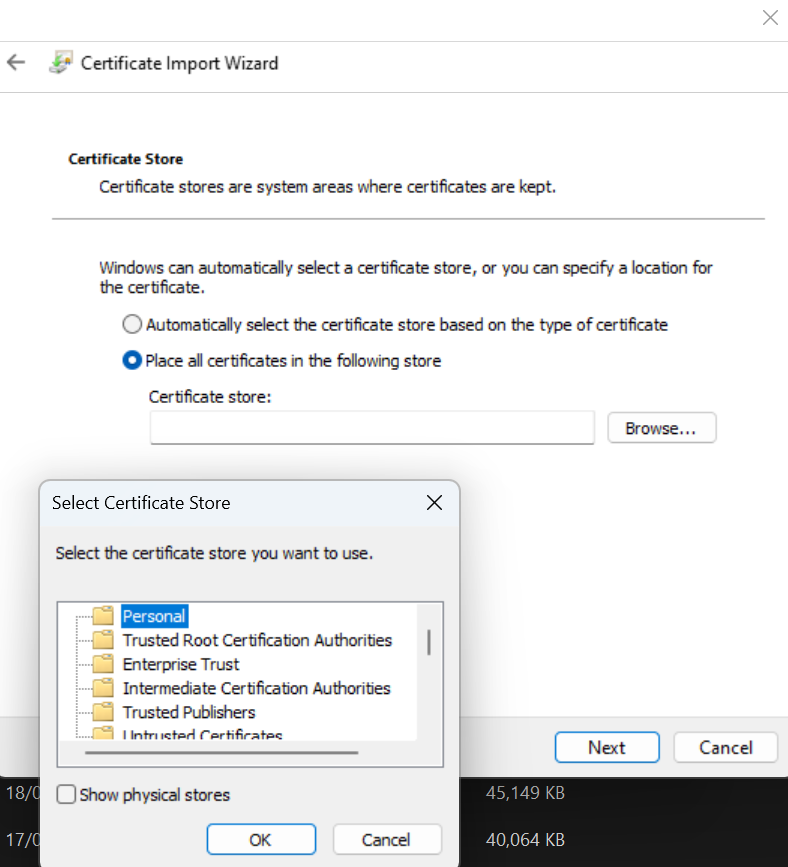This screenshot has width=788, height=867.
Task: Click the Certificate store text field
Action: click(x=372, y=428)
